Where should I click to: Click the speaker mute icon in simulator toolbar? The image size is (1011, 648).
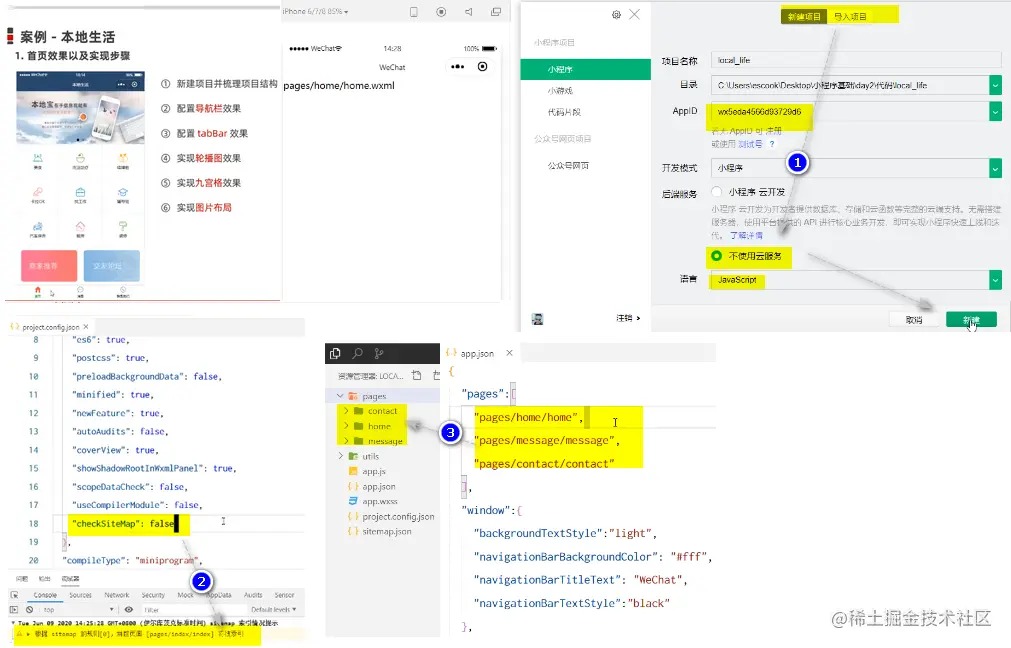[469, 12]
